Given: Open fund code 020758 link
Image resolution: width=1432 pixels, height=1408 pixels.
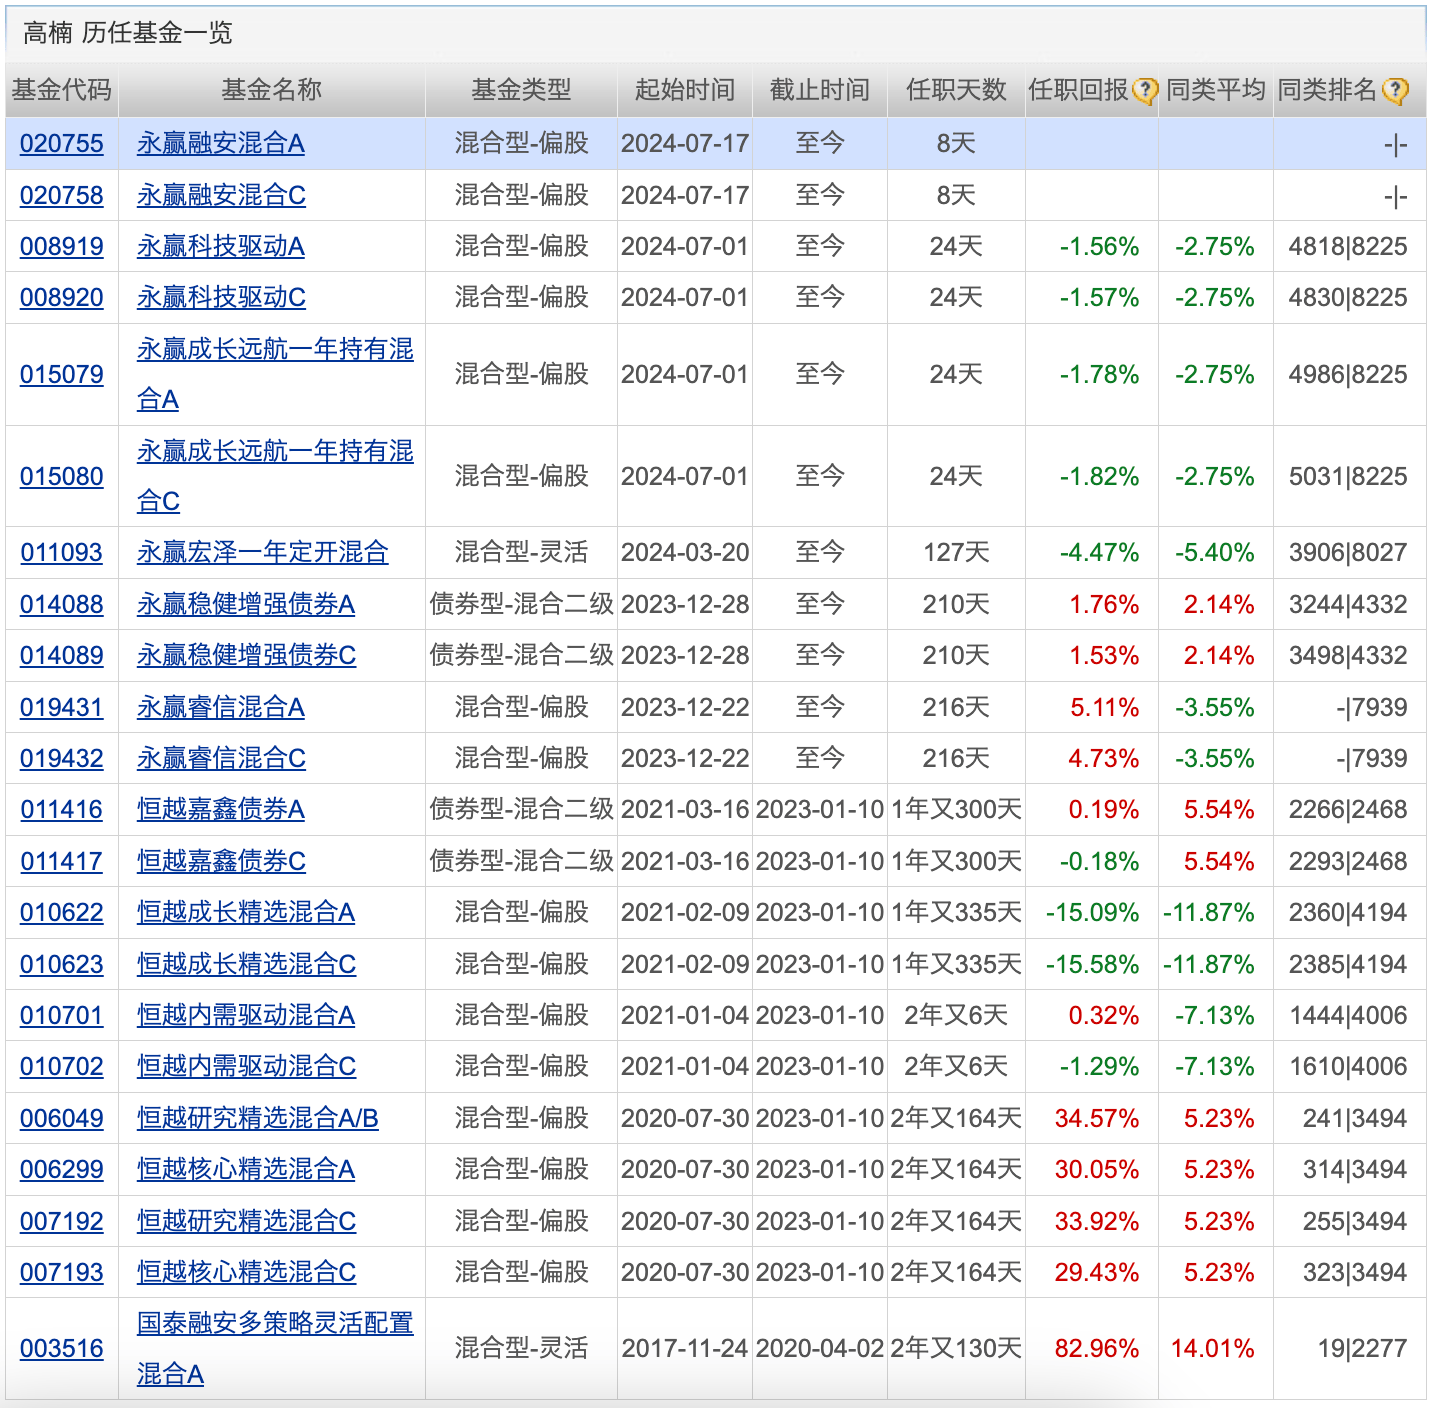Looking at the screenshot, I should [62, 195].
